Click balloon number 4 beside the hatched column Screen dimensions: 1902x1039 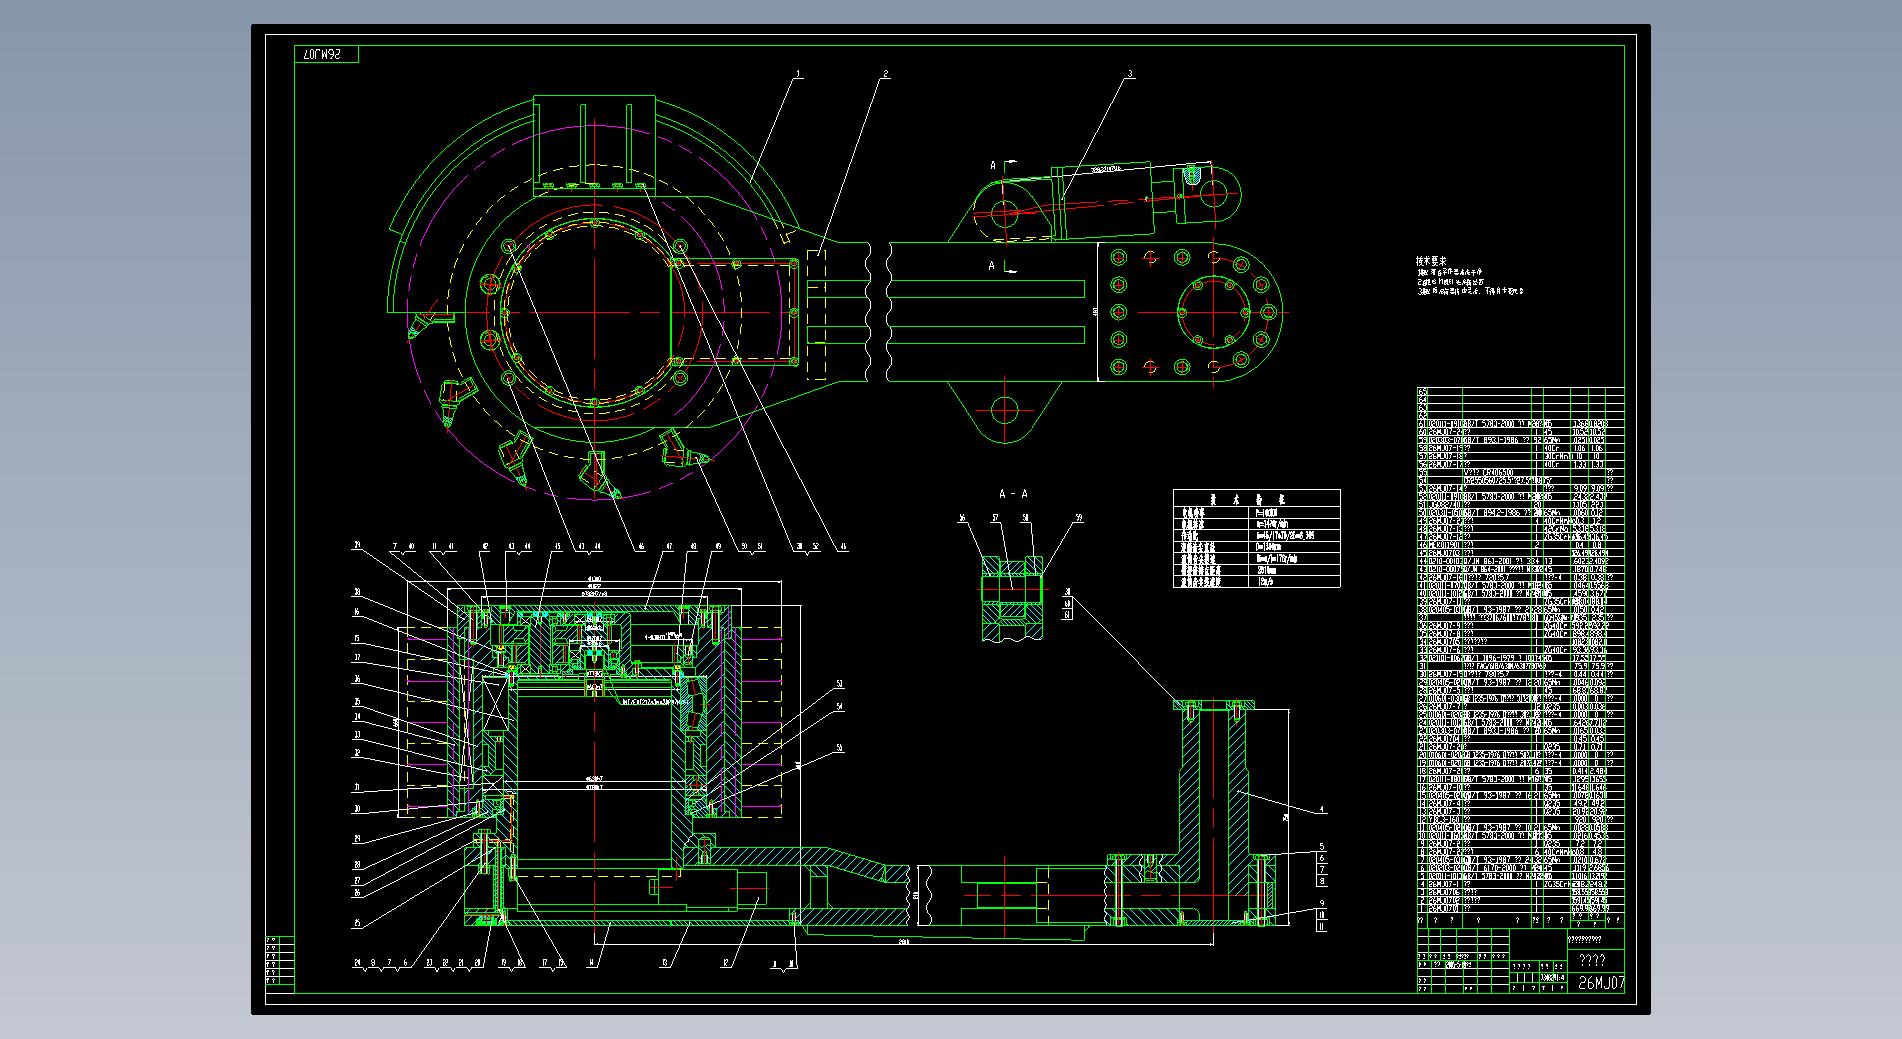point(1321,809)
